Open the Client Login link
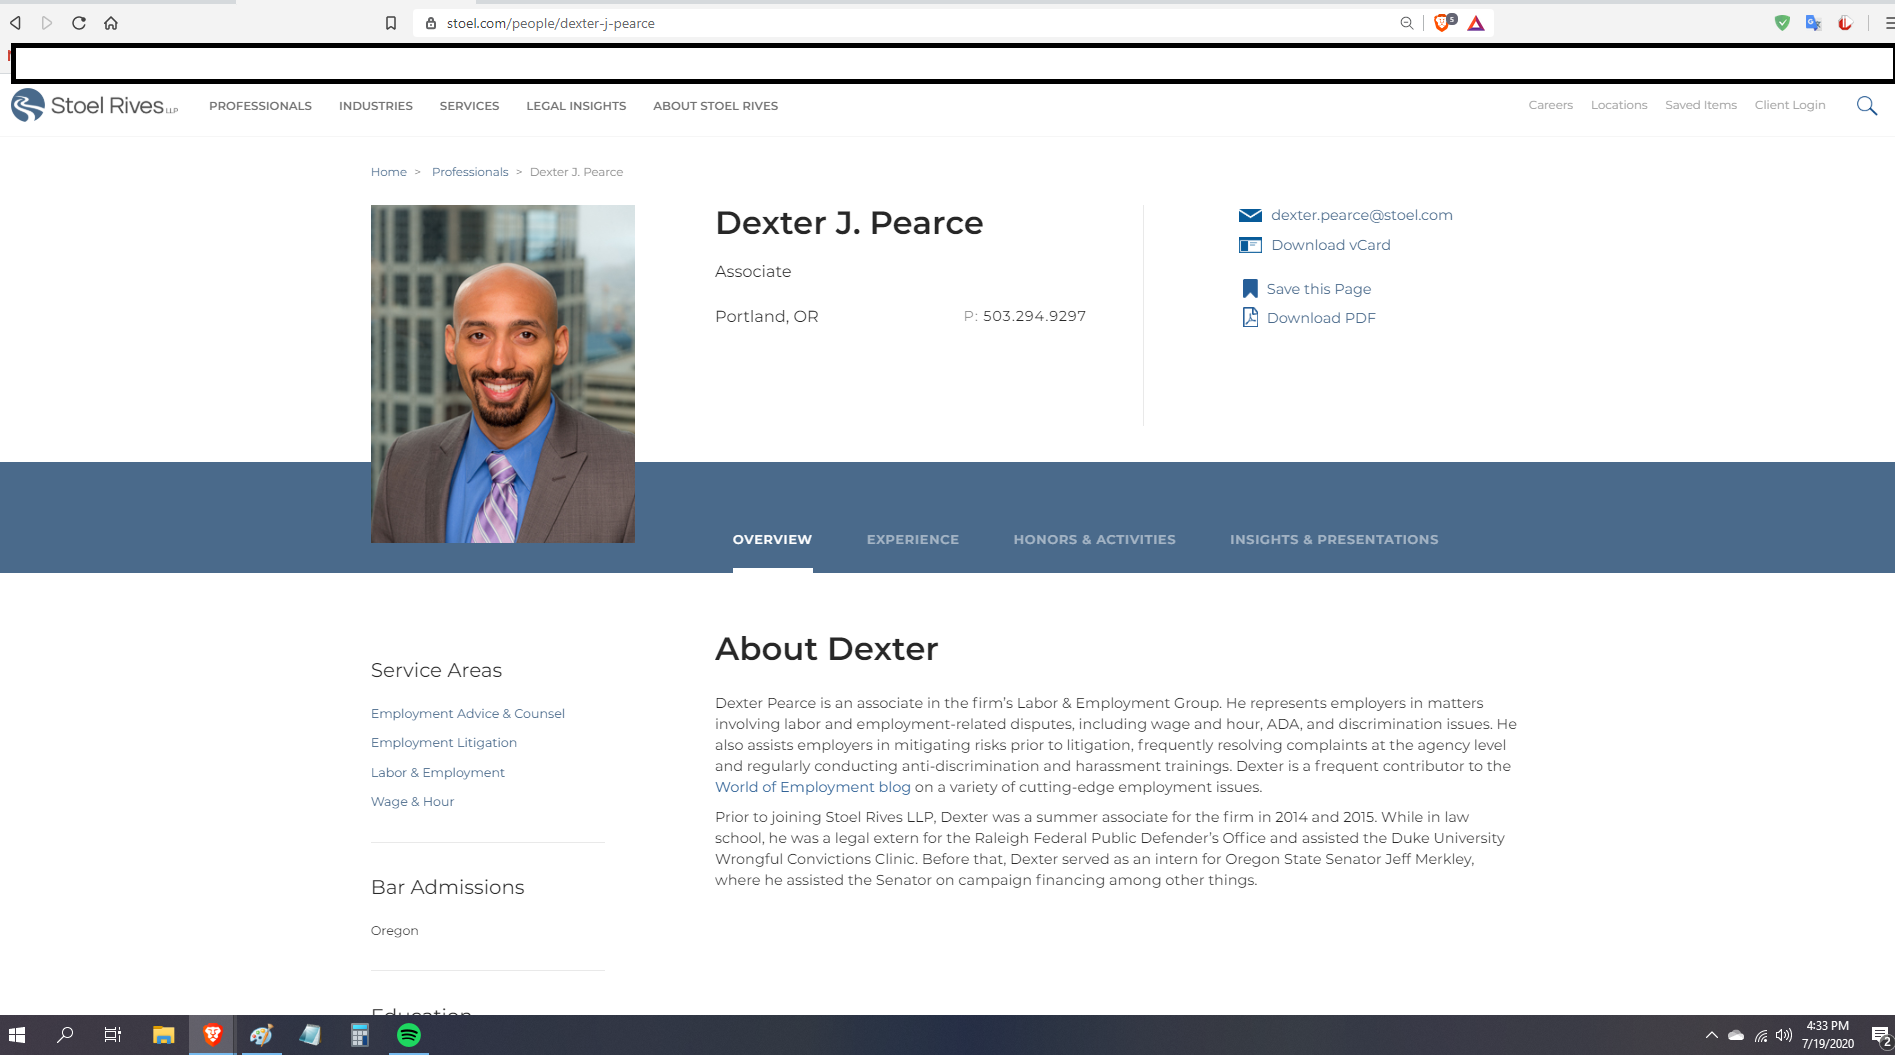Image resolution: width=1895 pixels, height=1055 pixels. [x=1789, y=105]
